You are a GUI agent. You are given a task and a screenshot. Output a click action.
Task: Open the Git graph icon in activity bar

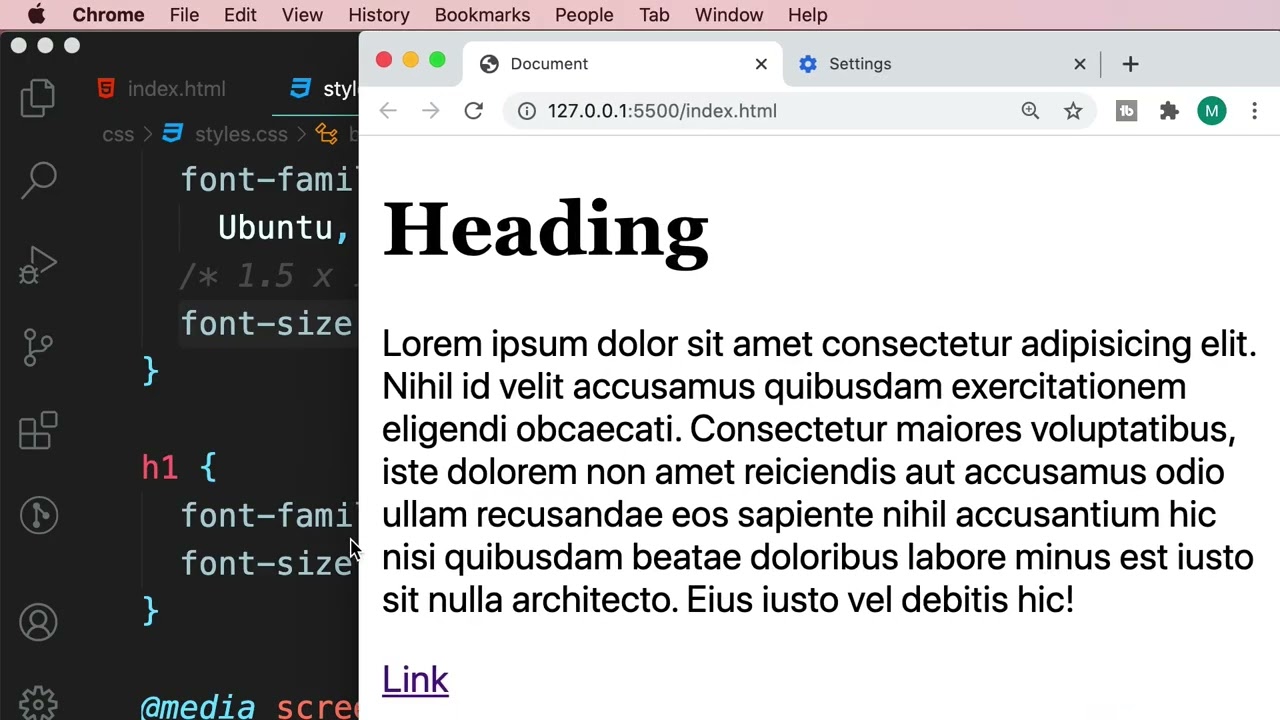click(x=38, y=515)
